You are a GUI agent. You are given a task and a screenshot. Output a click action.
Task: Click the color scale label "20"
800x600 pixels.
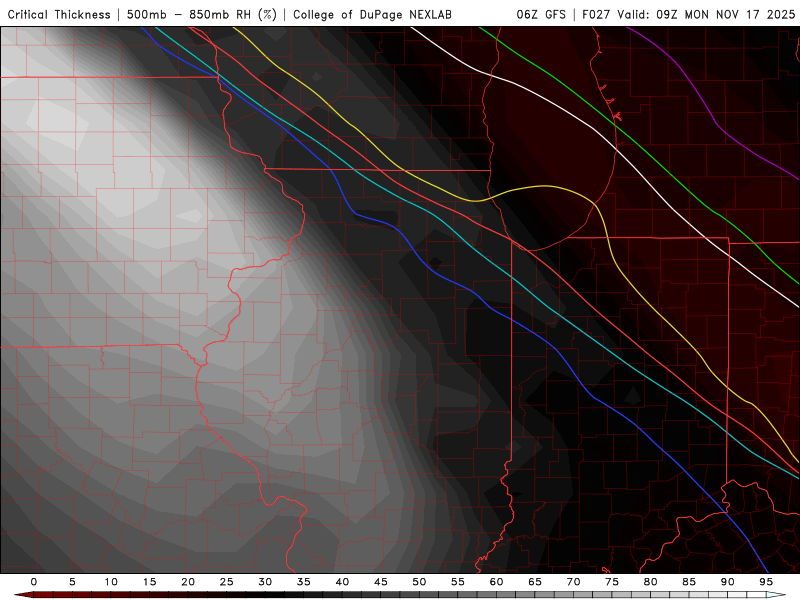point(188,582)
